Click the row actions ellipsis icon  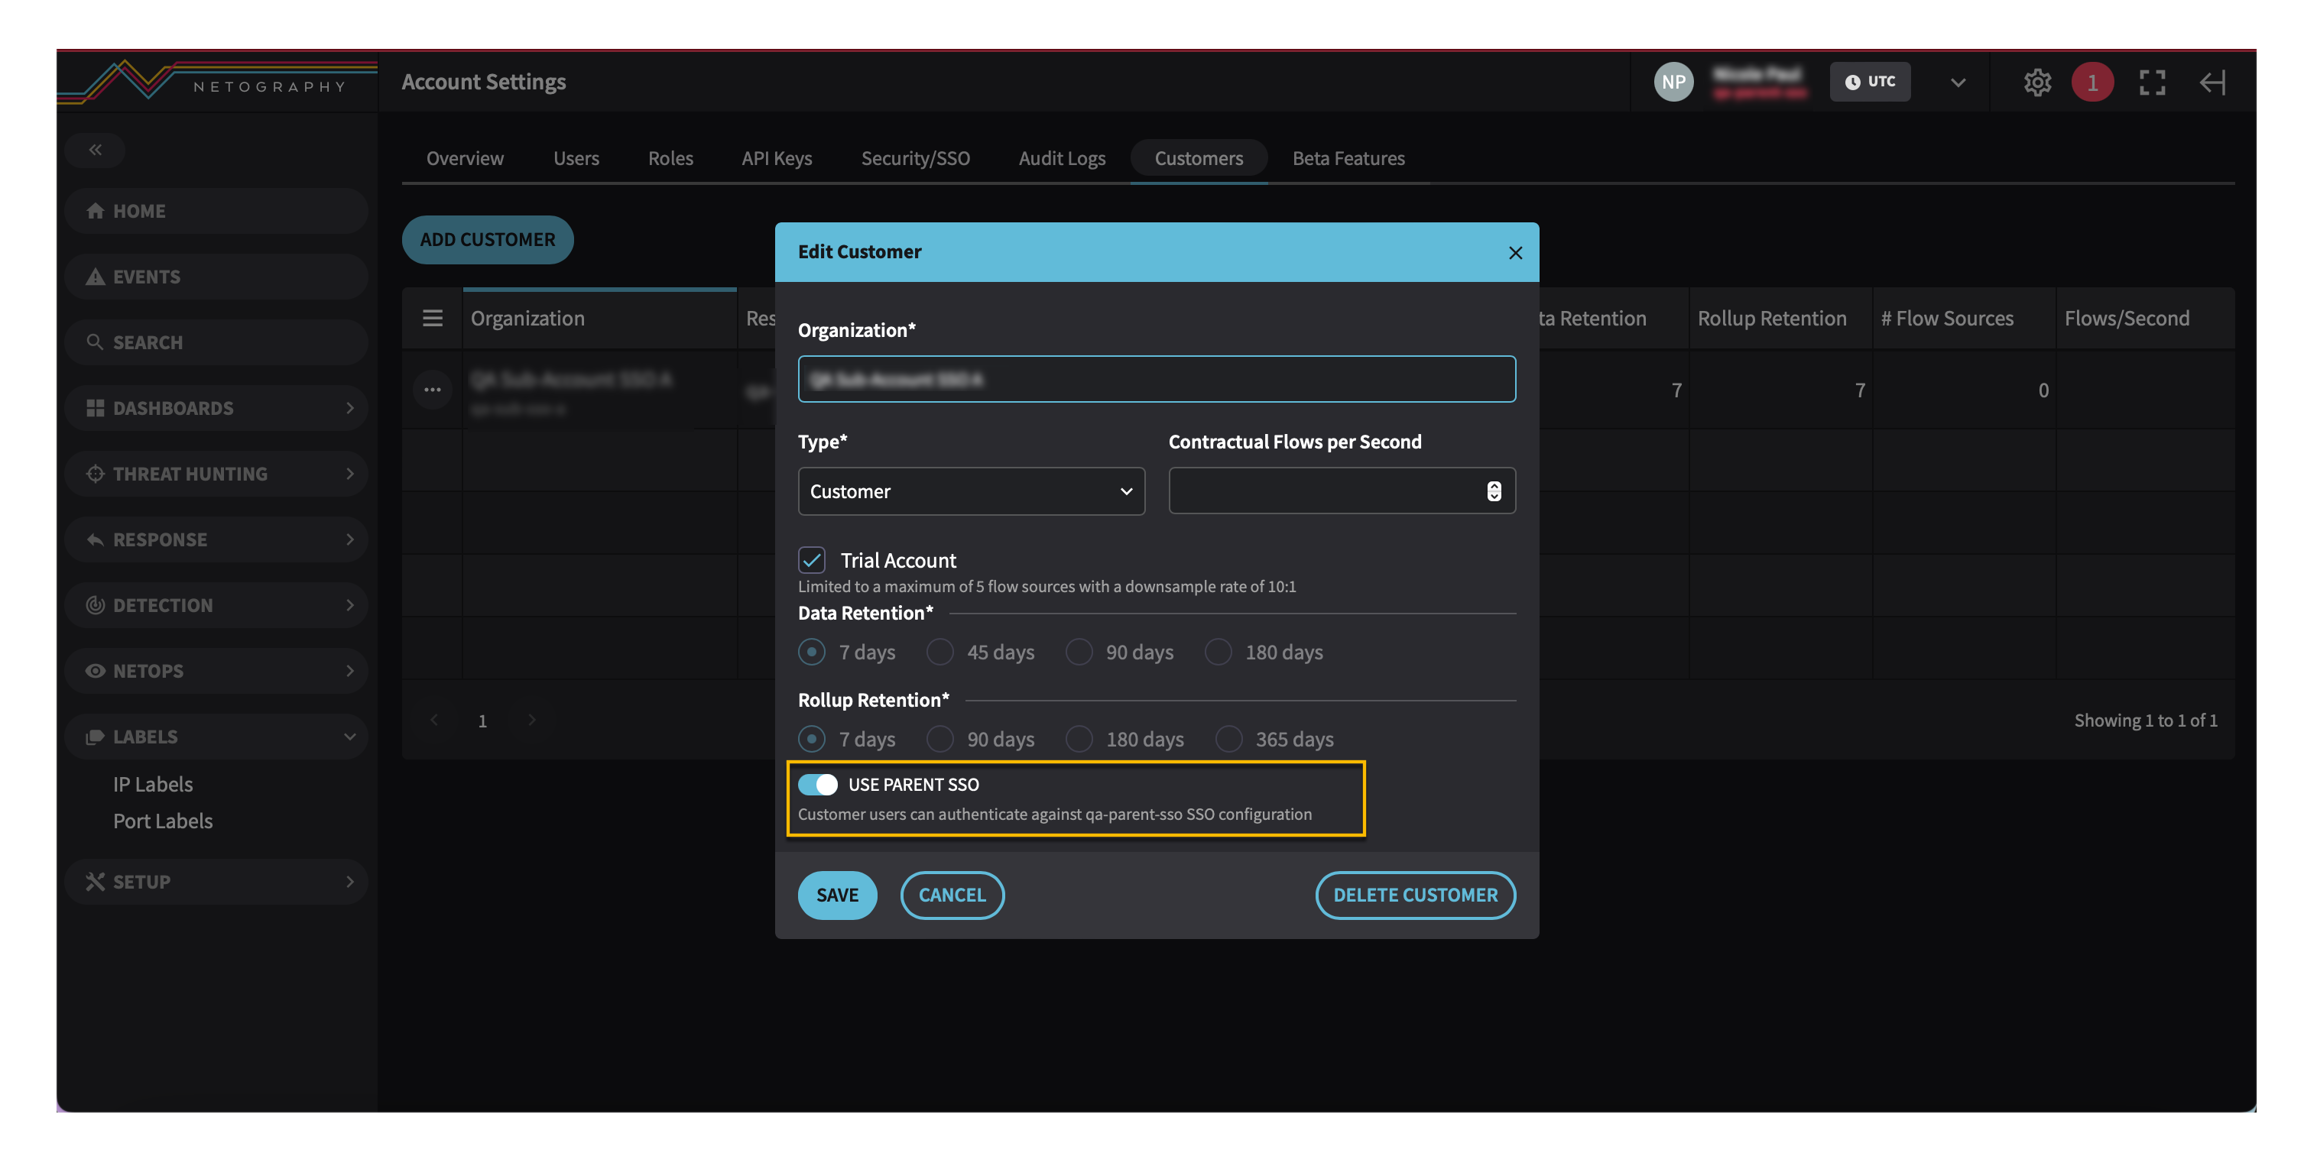(x=432, y=390)
